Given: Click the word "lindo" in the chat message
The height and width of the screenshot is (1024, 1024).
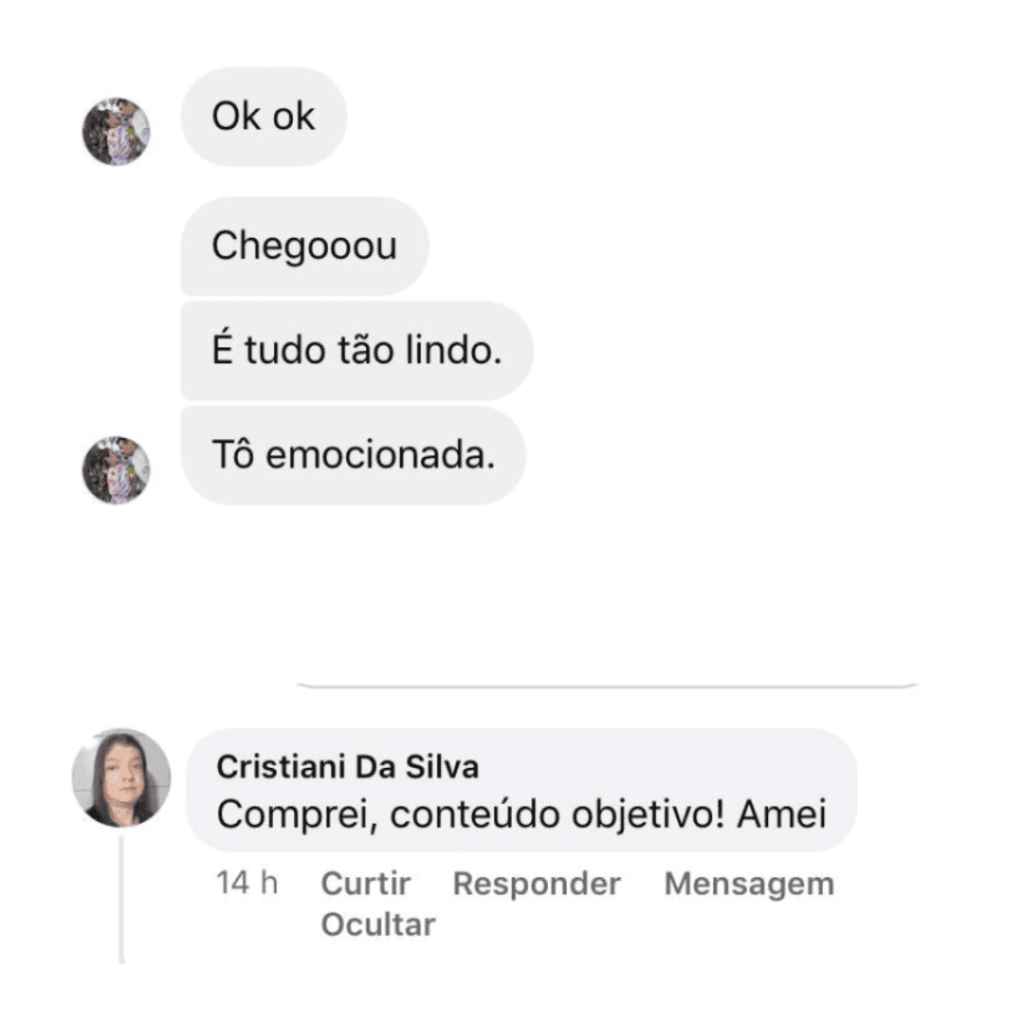Looking at the screenshot, I should (453, 350).
